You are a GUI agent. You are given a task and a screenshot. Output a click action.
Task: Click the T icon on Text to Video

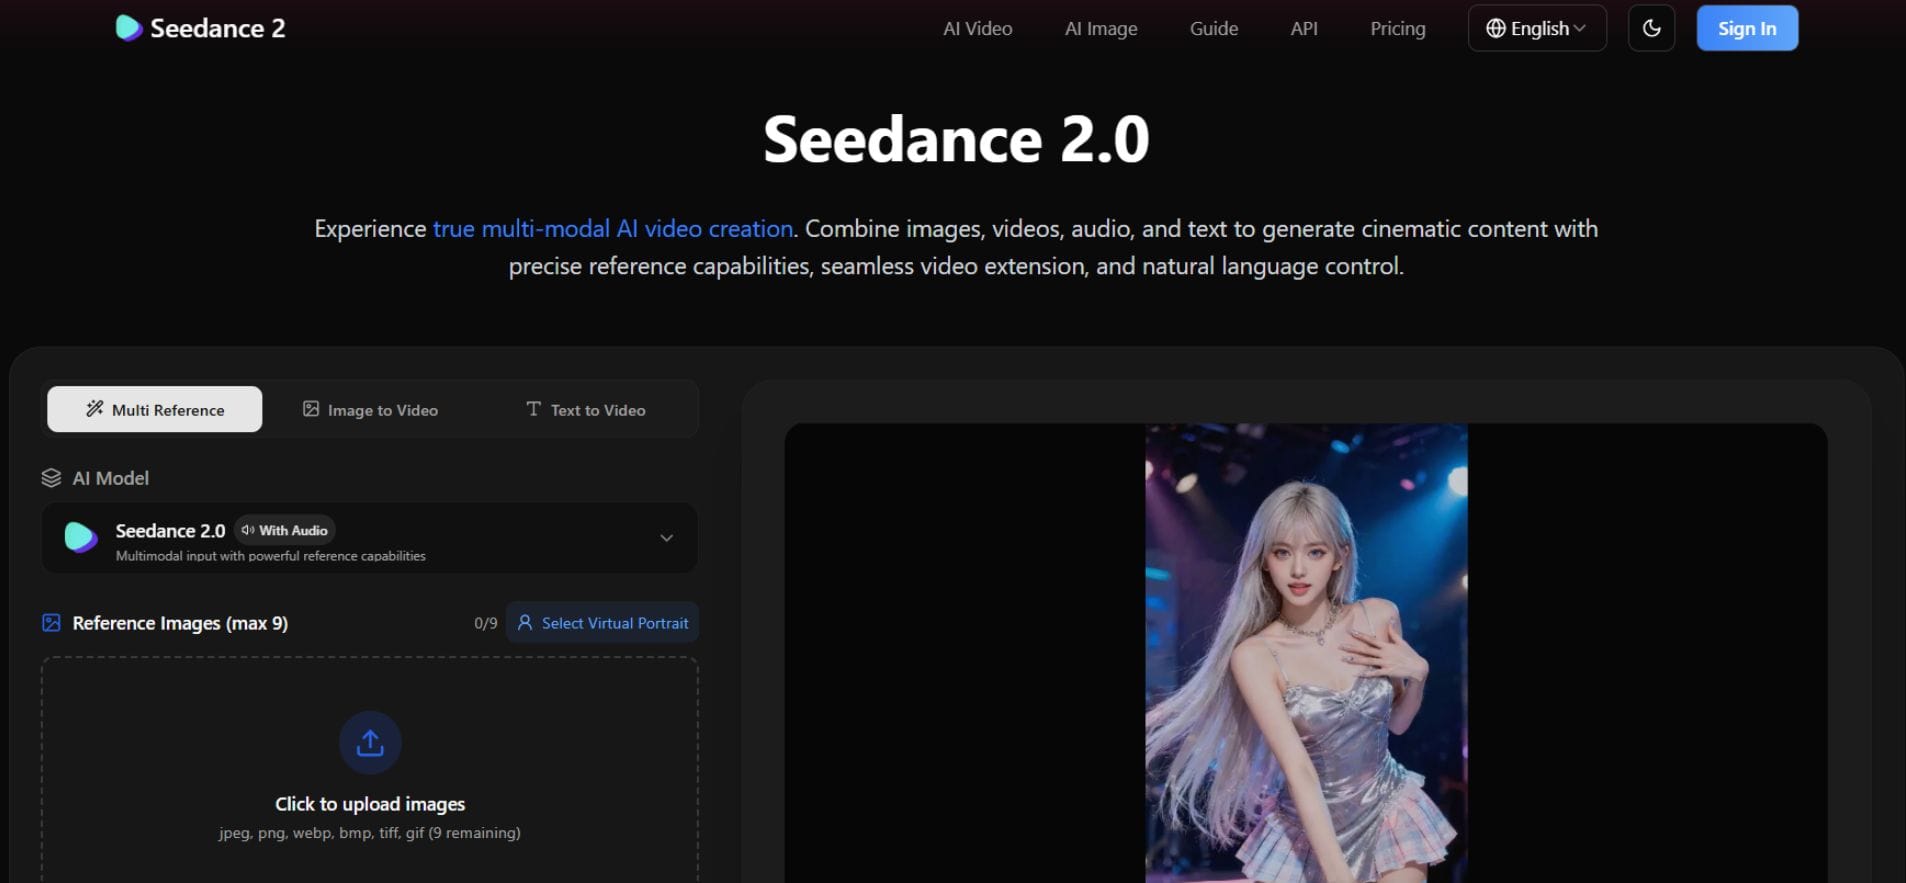[533, 409]
